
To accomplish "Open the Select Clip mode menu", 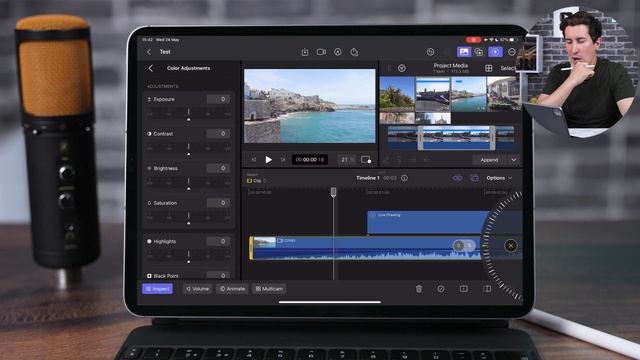I will (257, 180).
